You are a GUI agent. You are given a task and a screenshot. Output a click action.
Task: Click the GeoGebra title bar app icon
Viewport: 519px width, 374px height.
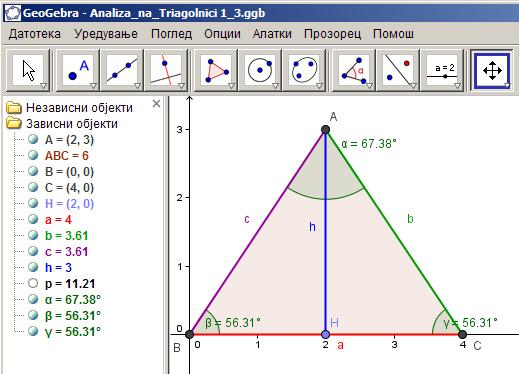[13, 13]
